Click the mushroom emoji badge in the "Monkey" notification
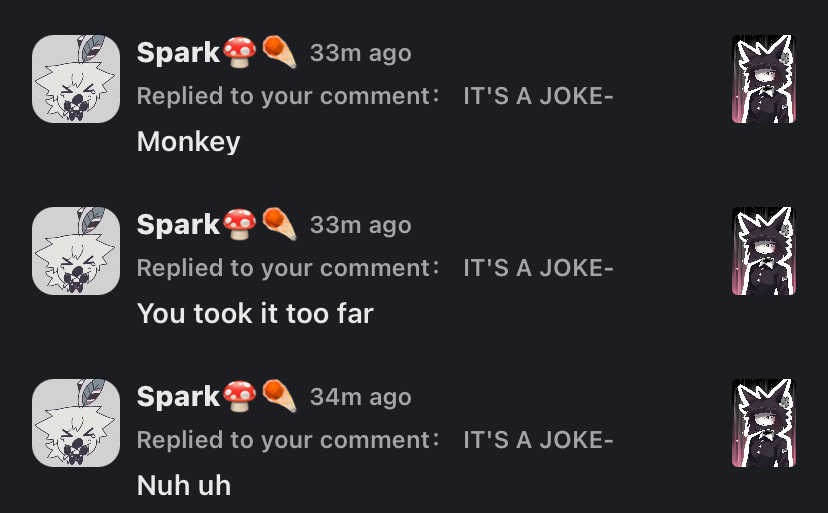This screenshot has height=513, width=828. click(x=241, y=53)
